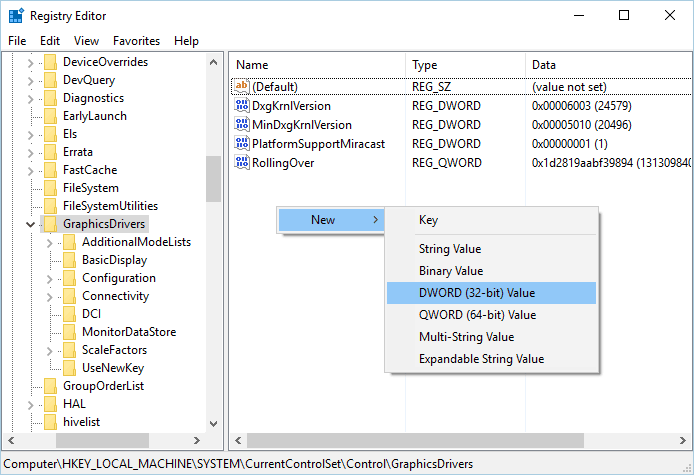Click the Connectivity folder icon
Screen dimensions: 694x475
69,296
